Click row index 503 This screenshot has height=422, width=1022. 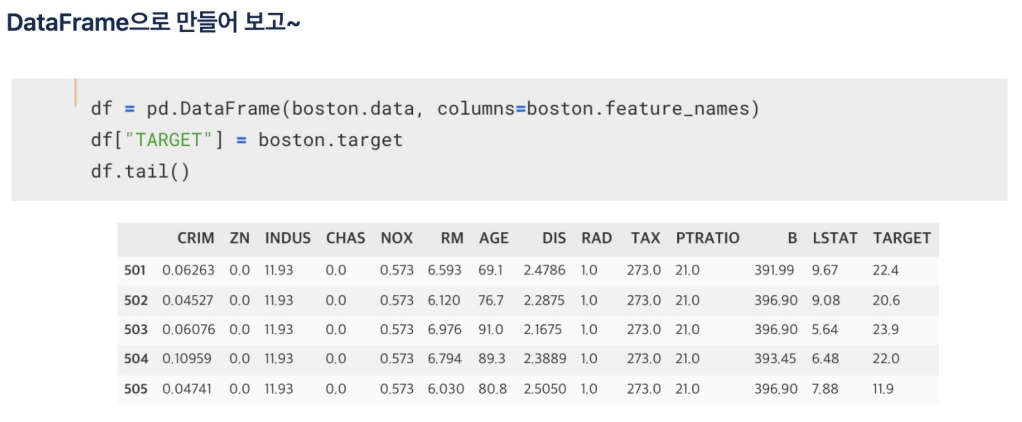[x=136, y=329]
